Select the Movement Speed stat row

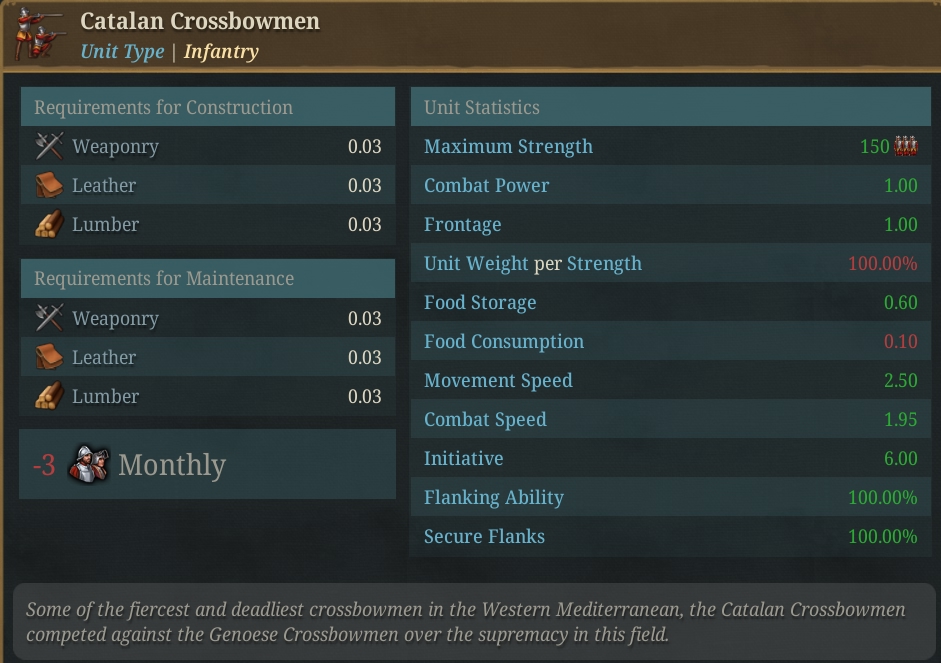pos(670,380)
